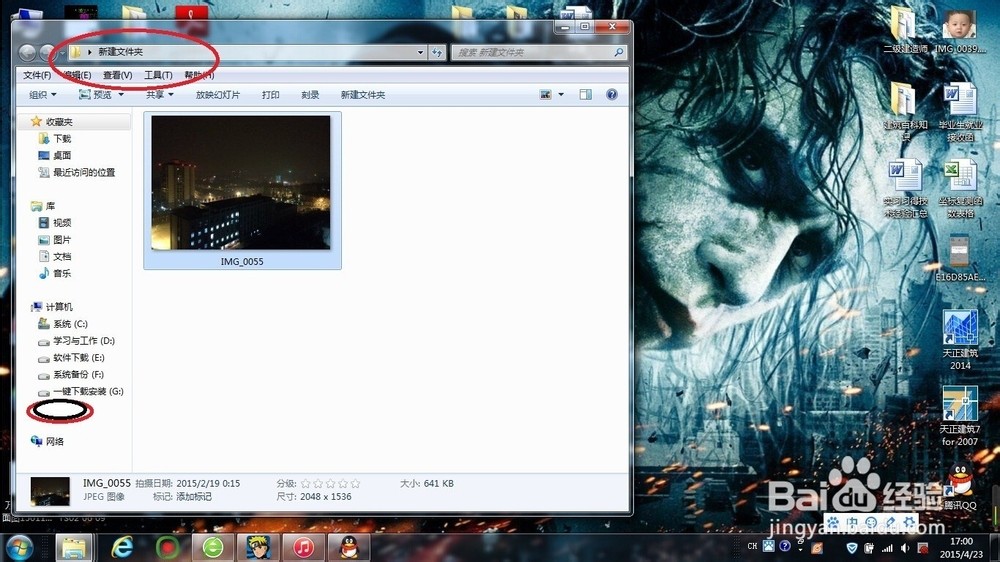The image size is (1000, 562).
Task: Open the 组织 dropdown menu
Action: 43,94
